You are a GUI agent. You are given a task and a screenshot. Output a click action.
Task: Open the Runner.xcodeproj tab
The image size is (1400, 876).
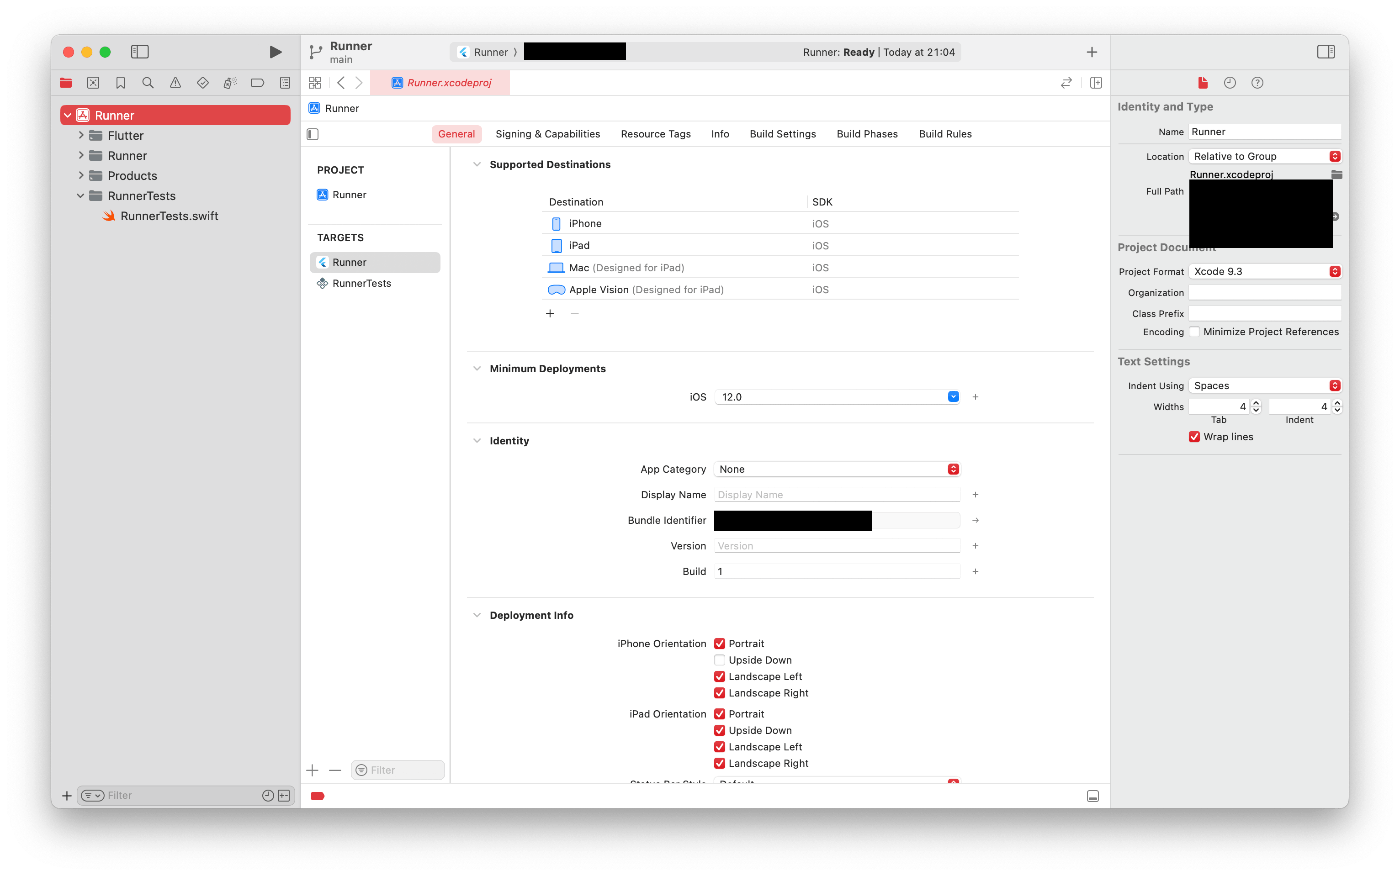pyautogui.click(x=440, y=83)
